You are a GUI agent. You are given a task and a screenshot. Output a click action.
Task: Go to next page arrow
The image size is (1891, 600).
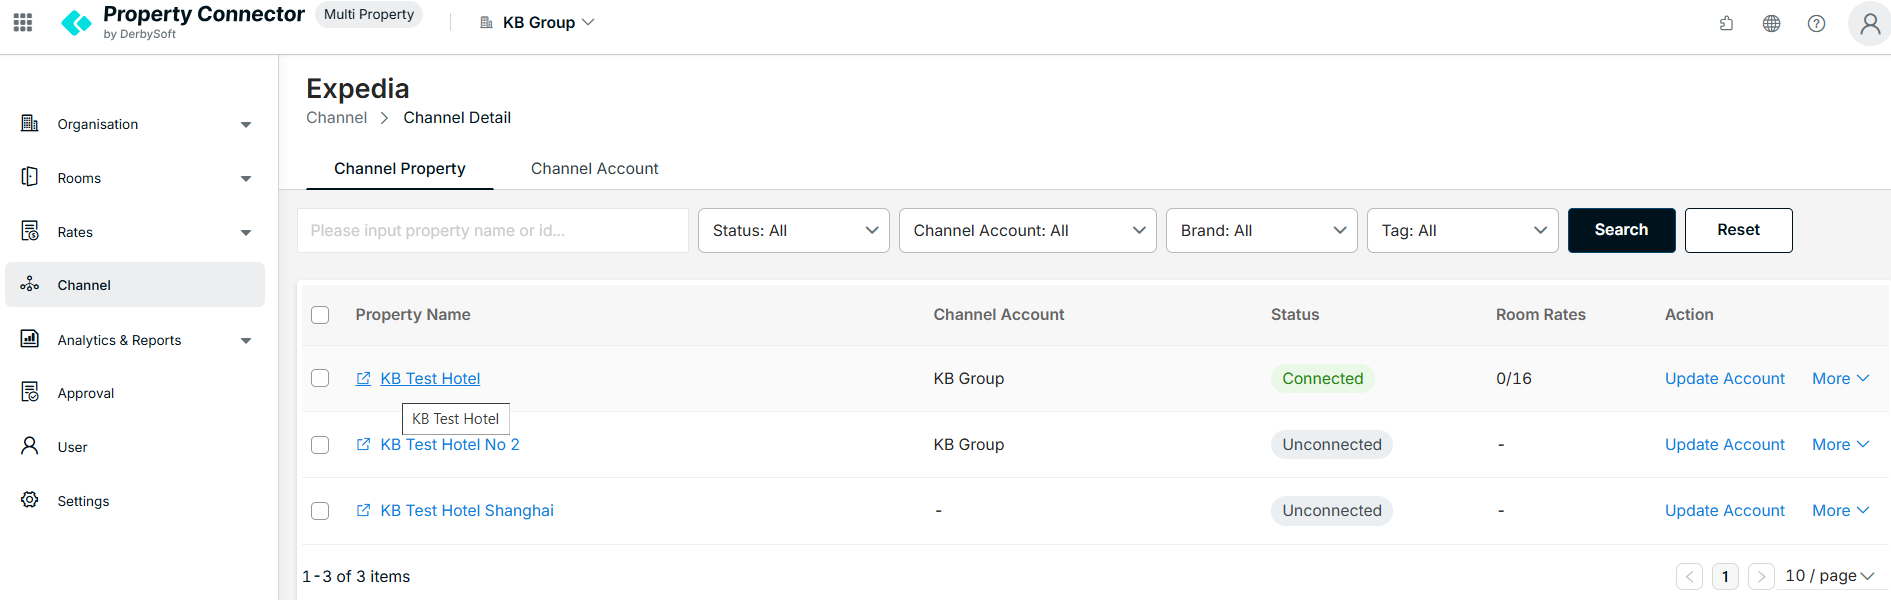point(1761,576)
